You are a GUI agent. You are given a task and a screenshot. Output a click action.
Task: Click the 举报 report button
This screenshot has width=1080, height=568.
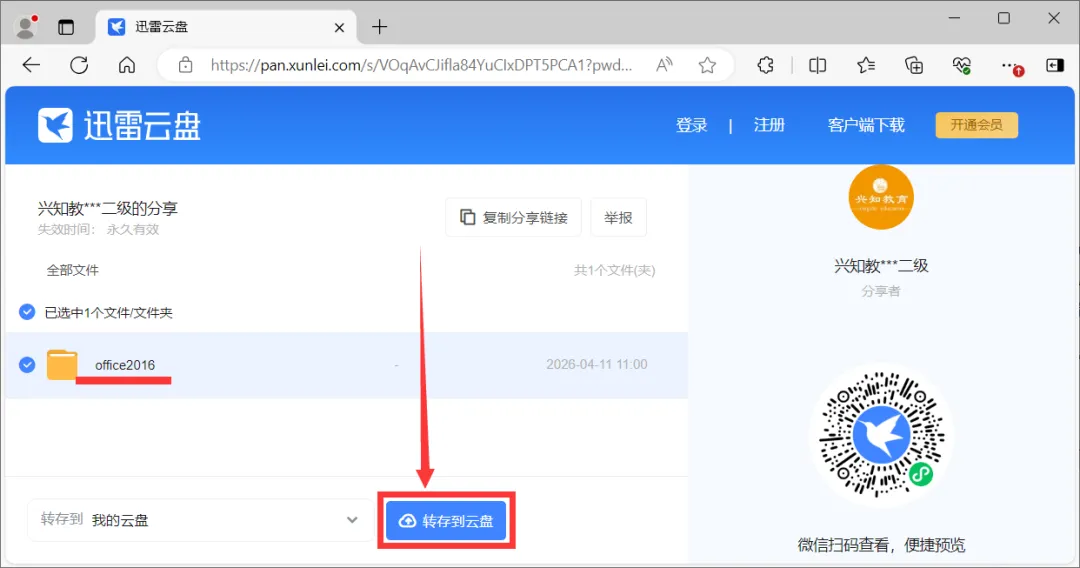point(618,218)
